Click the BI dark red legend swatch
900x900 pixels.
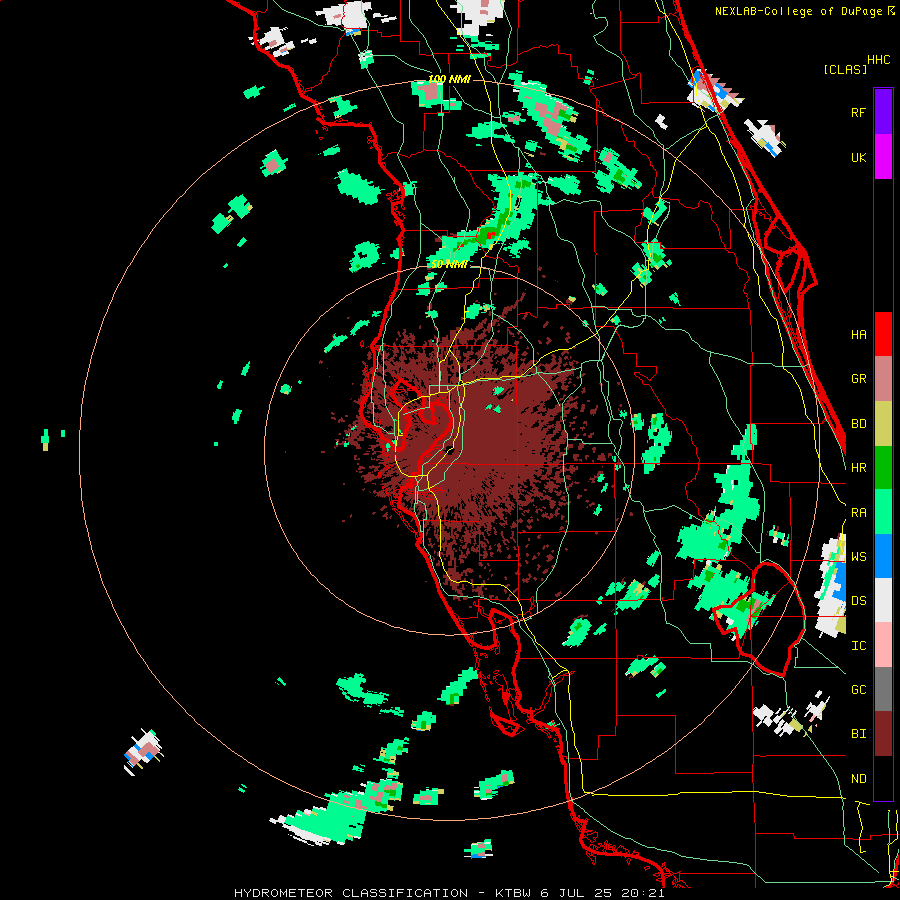883,734
